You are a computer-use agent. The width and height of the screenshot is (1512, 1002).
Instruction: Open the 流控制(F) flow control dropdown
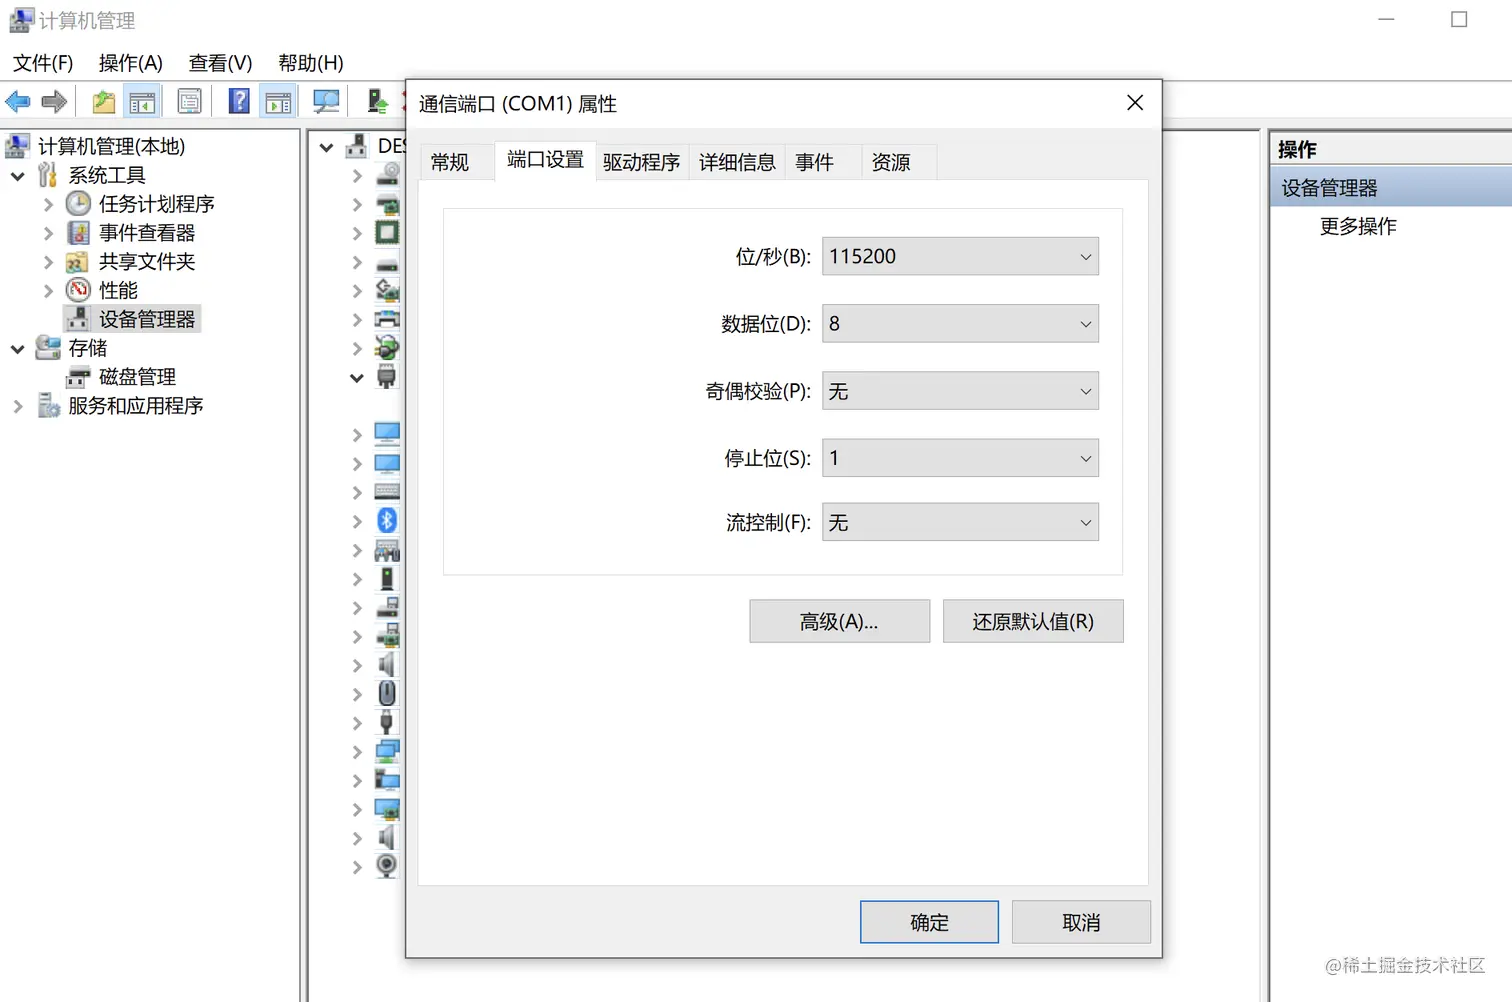tap(960, 522)
